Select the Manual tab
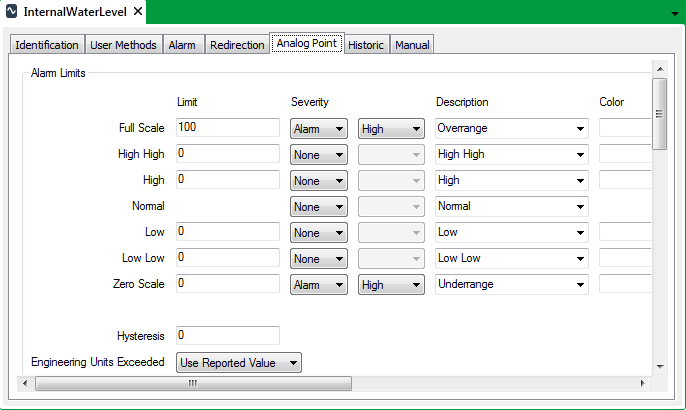This screenshot has height=410, width=686. point(412,45)
